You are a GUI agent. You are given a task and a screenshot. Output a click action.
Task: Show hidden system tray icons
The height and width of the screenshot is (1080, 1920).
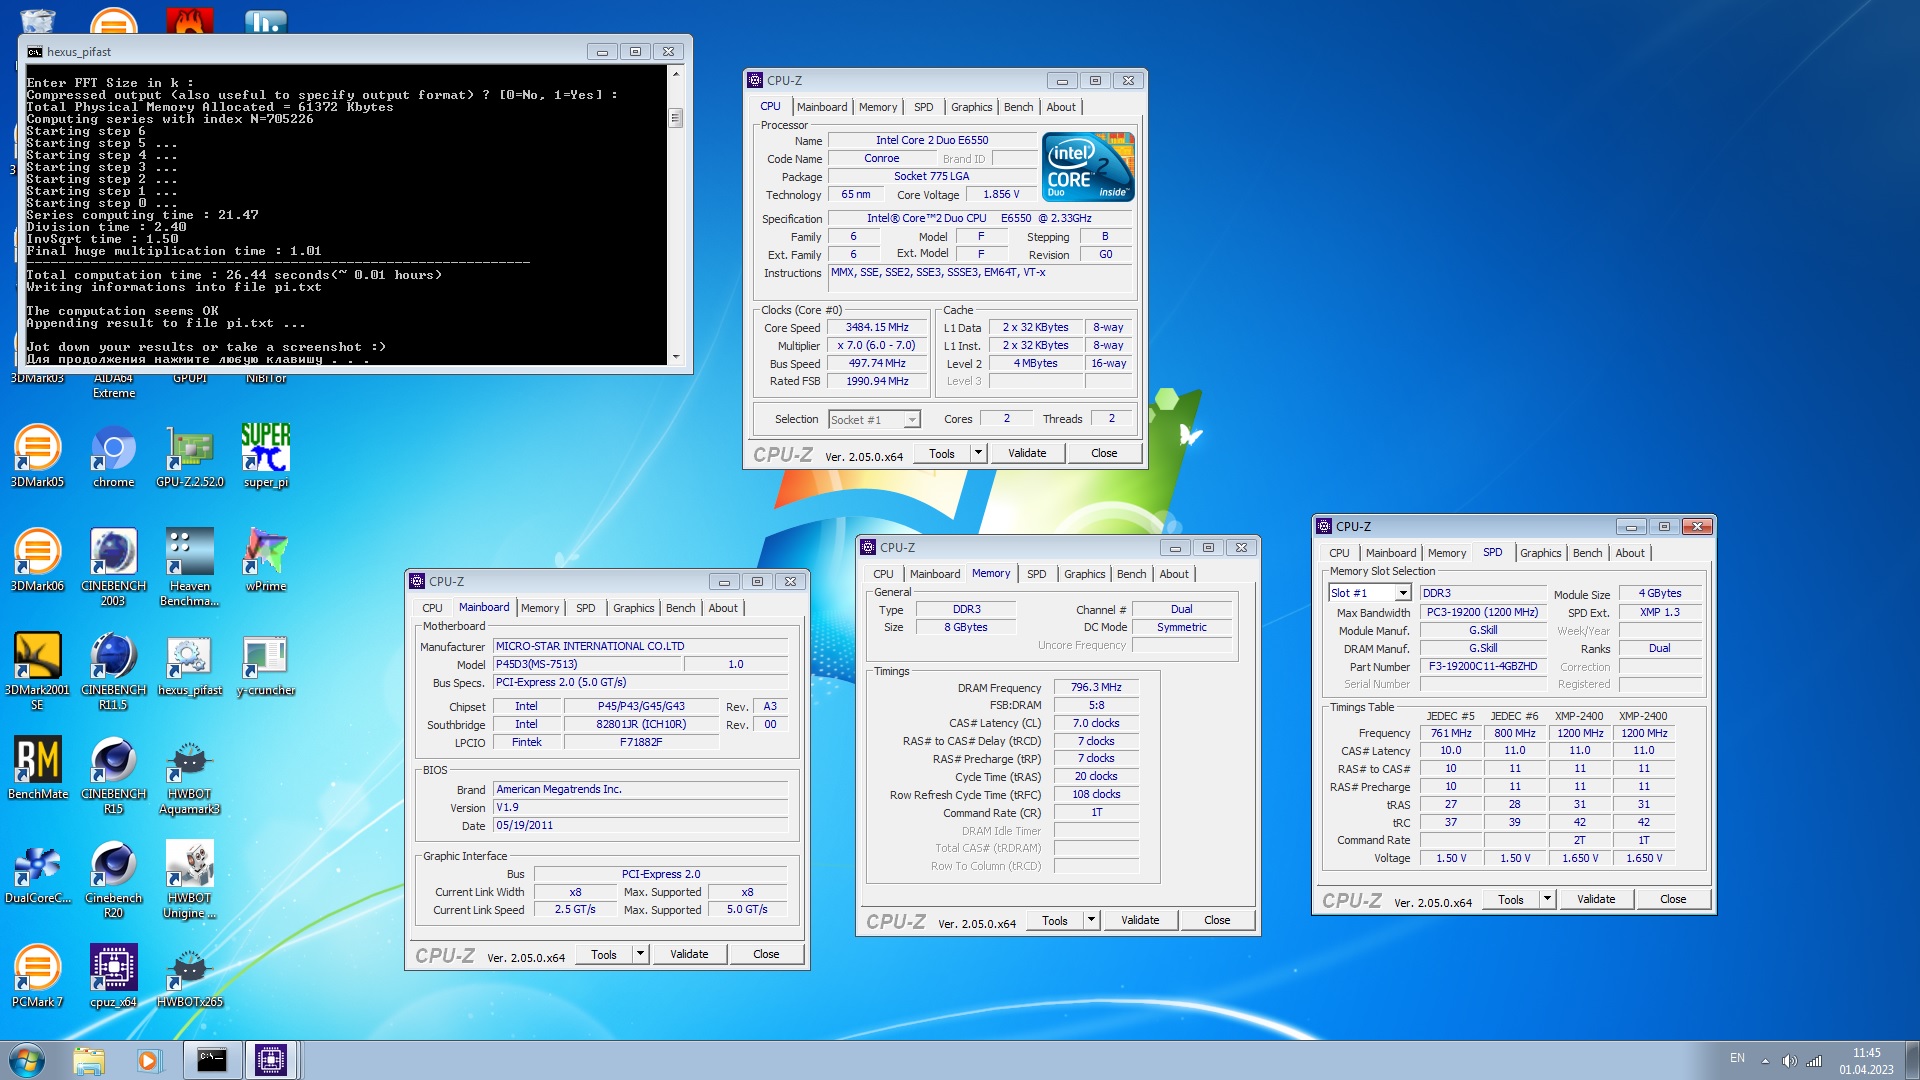click(1765, 1061)
